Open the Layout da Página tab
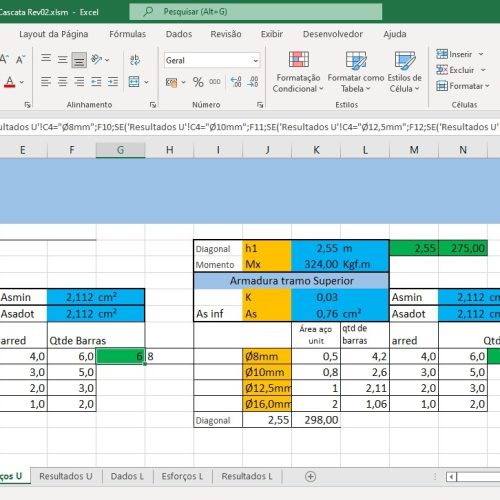 click(x=54, y=34)
